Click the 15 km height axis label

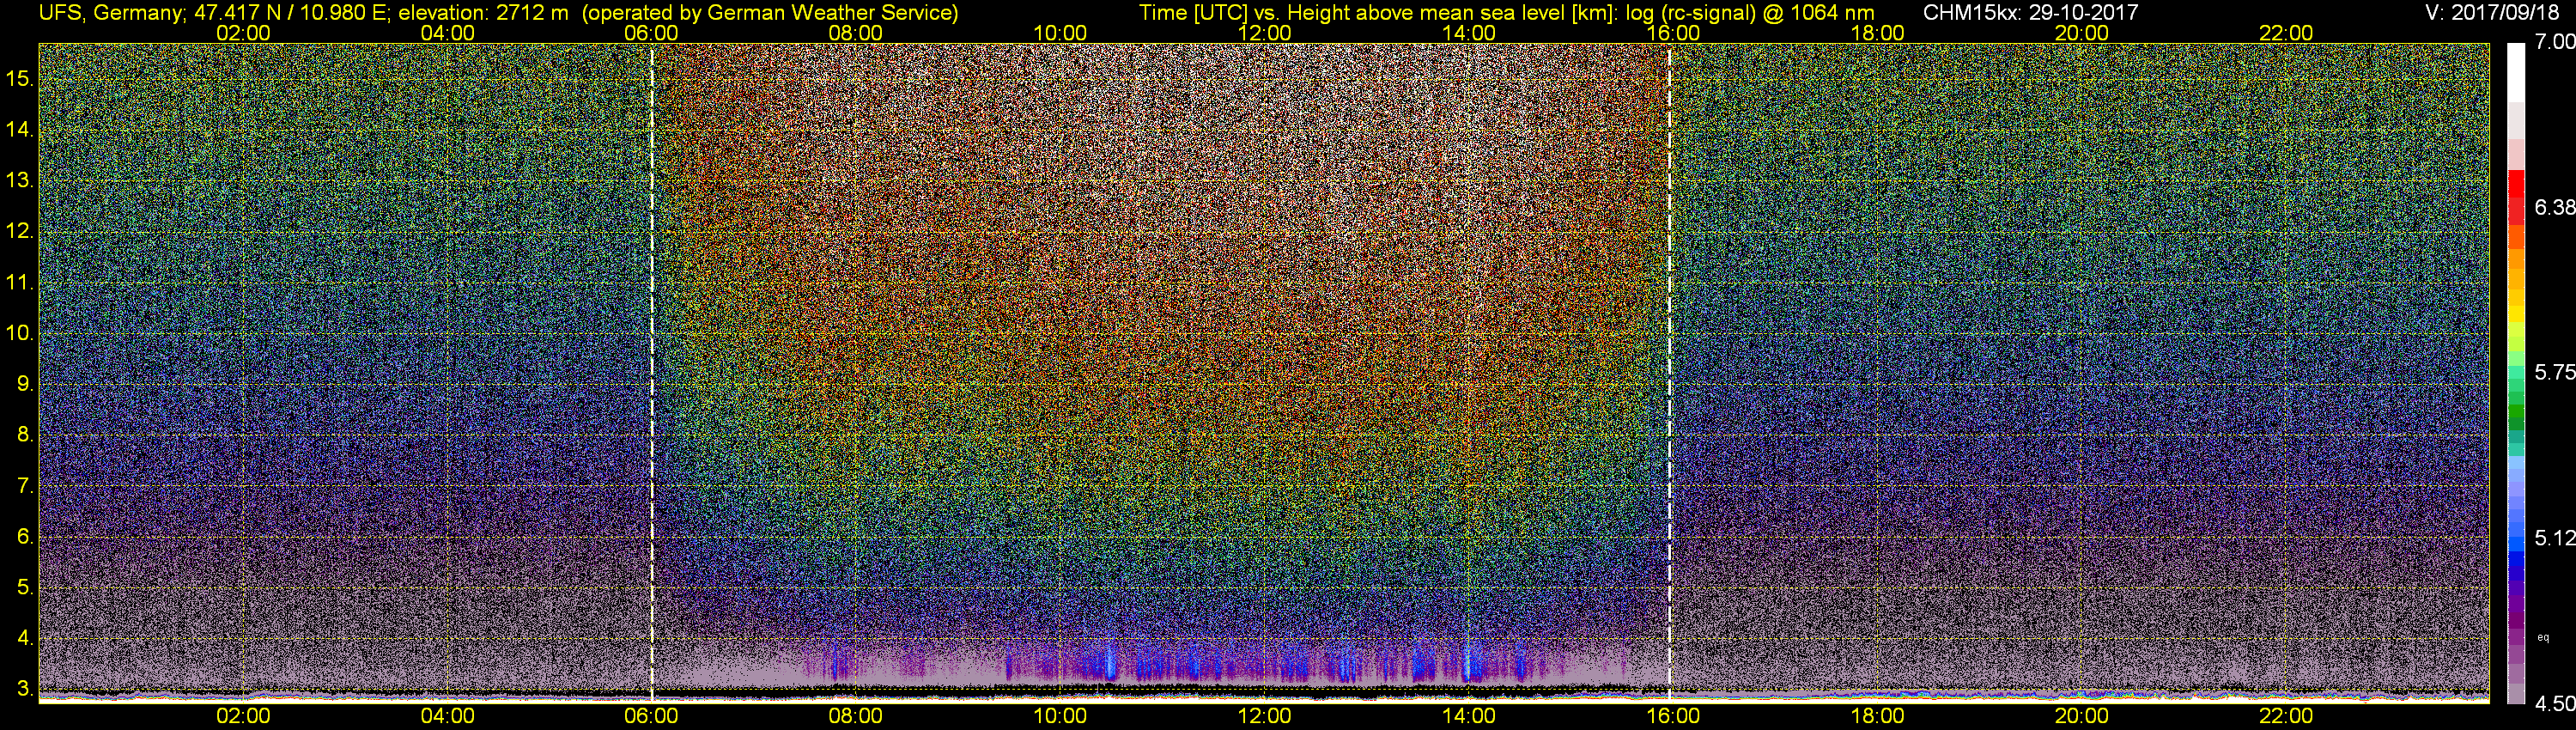point(19,78)
